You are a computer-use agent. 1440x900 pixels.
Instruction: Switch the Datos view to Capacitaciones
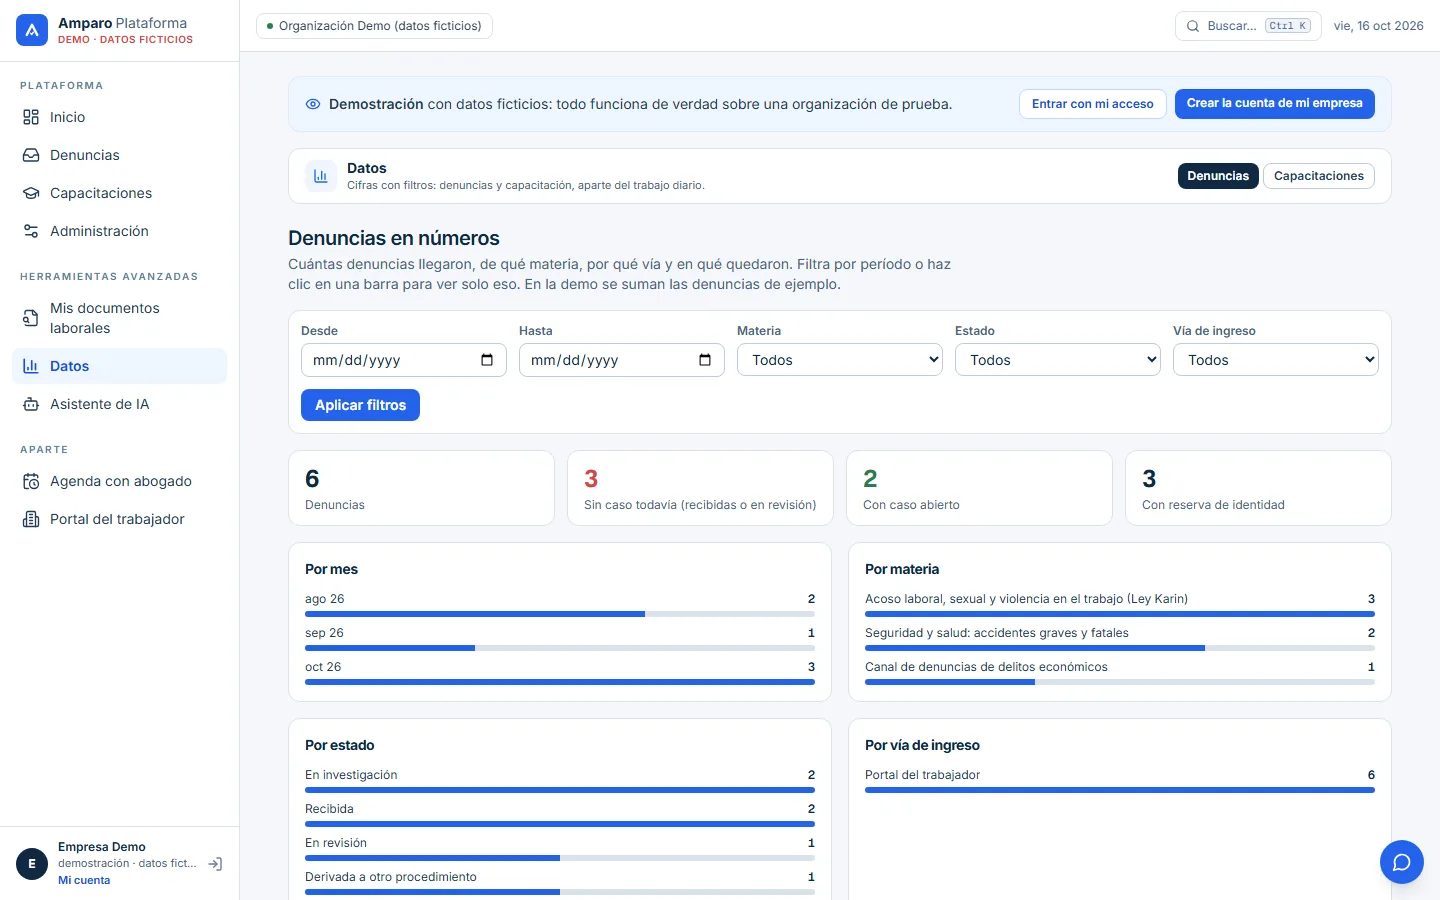1318,176
